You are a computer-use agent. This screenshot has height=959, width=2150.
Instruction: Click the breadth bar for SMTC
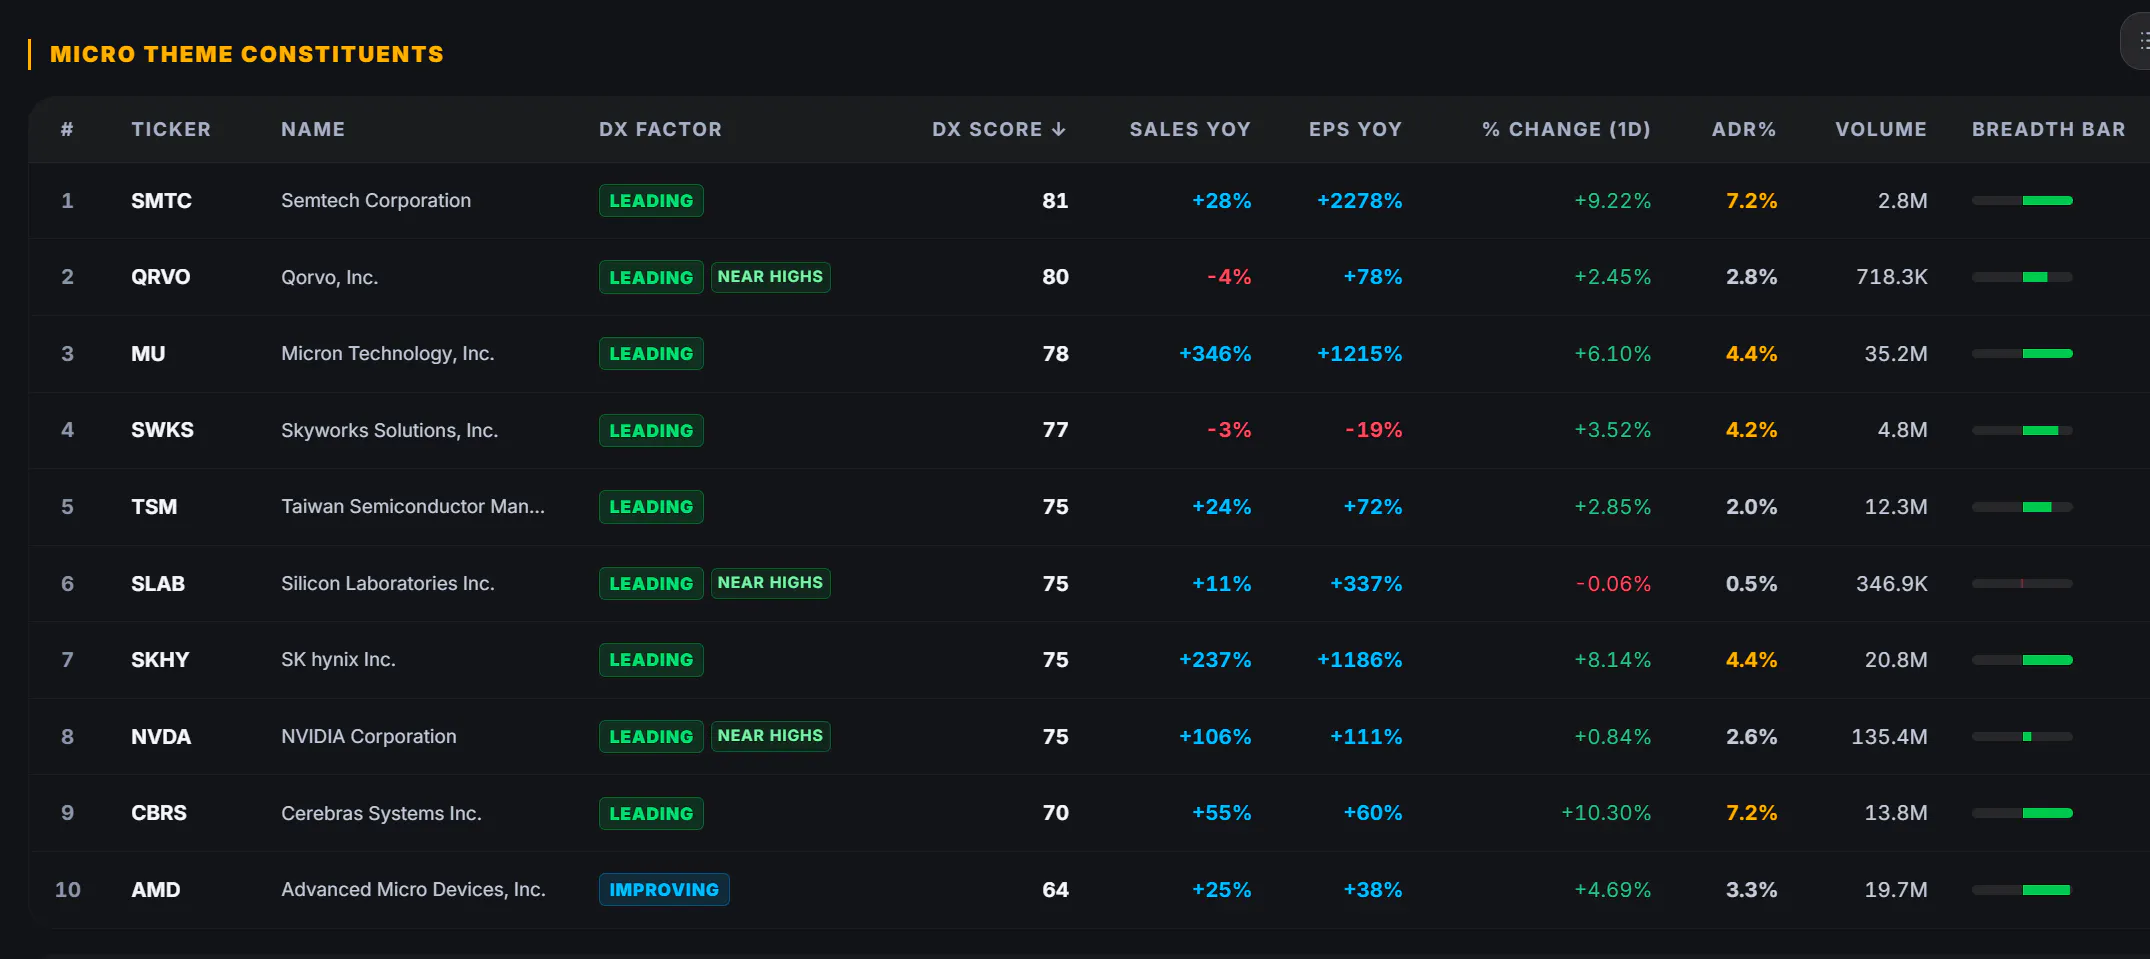tap(2022, 201)
